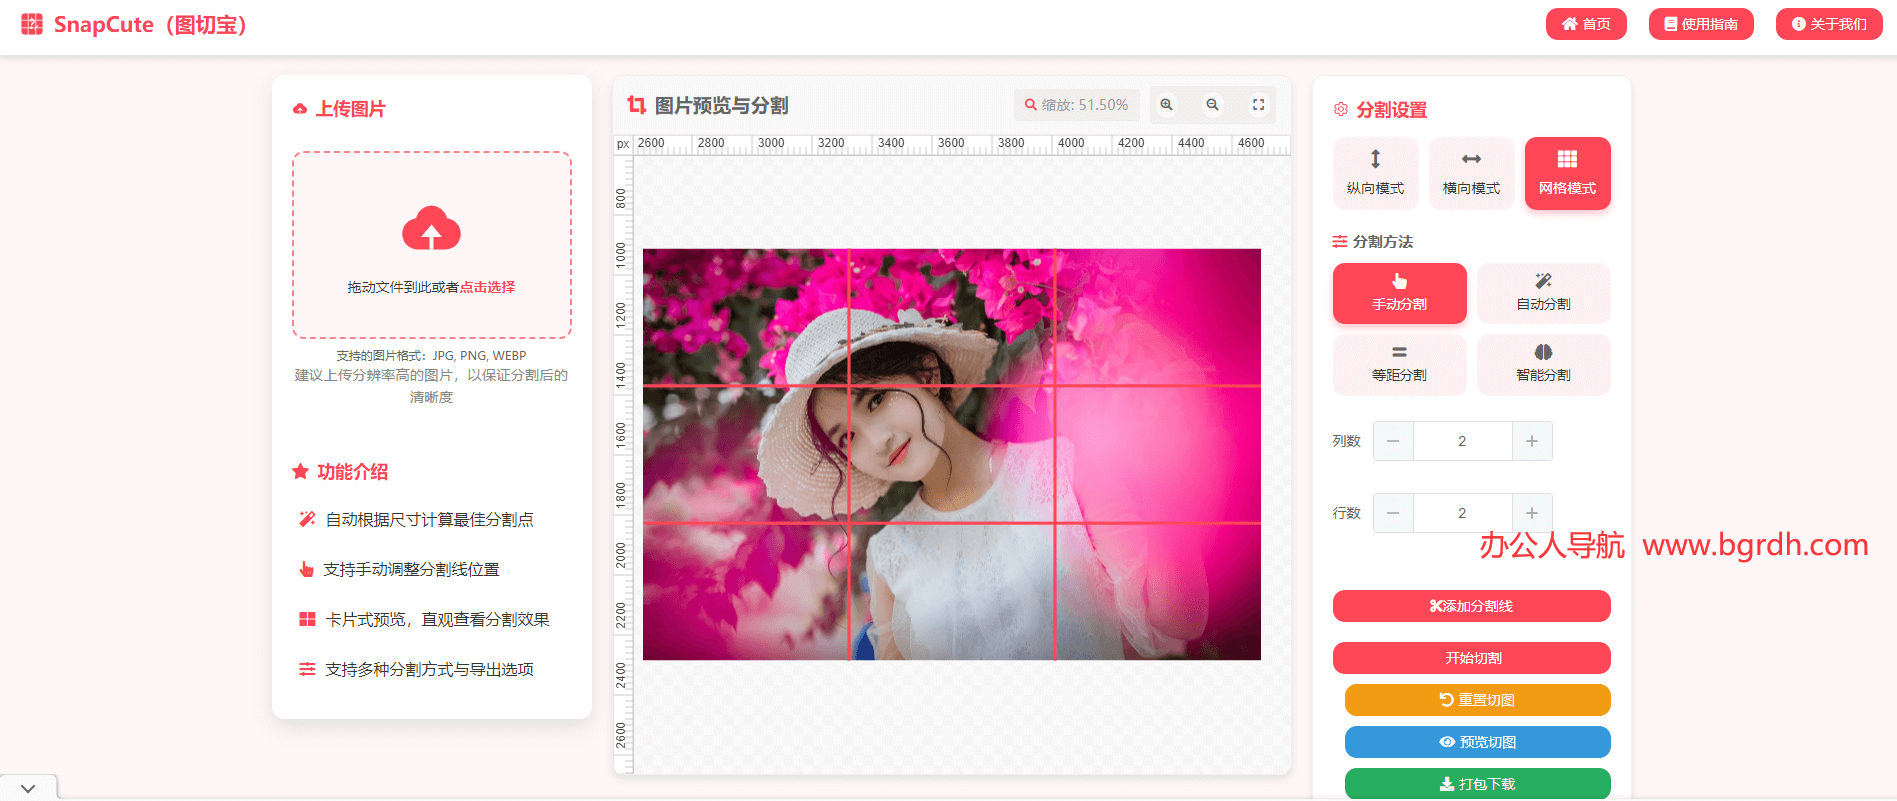The height and width of the screenshot is (801, 1897).
Task: Select 横向模式 horizontal split mode
Action: point(1471,173)
